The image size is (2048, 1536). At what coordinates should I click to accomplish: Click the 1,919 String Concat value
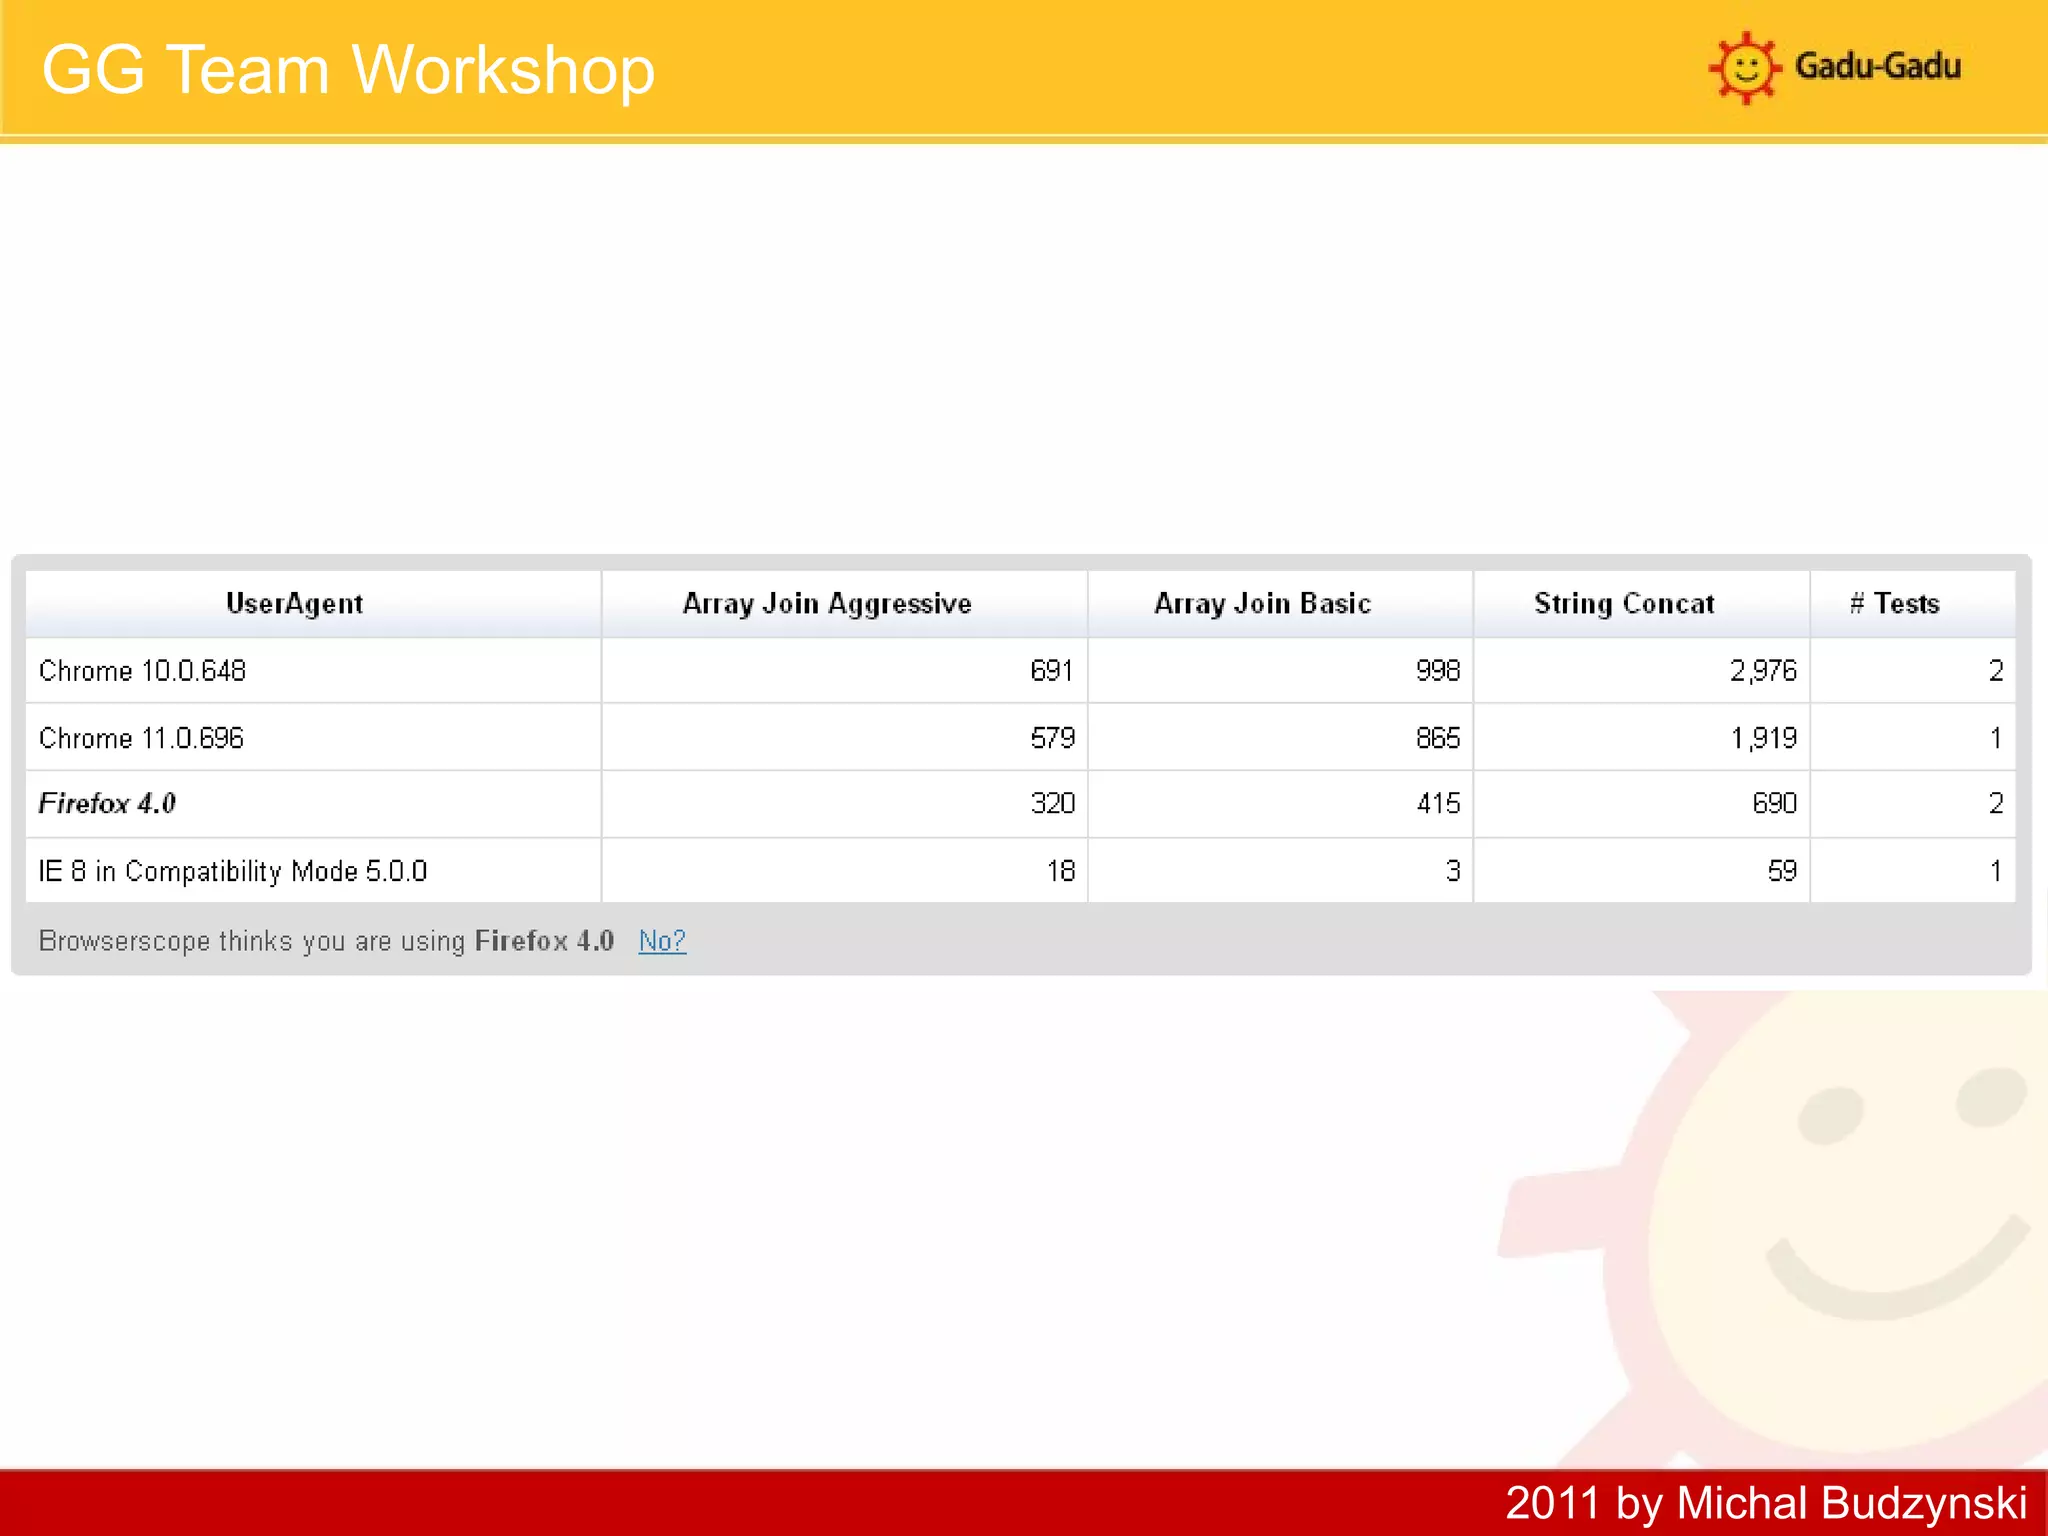[1763, 738]
